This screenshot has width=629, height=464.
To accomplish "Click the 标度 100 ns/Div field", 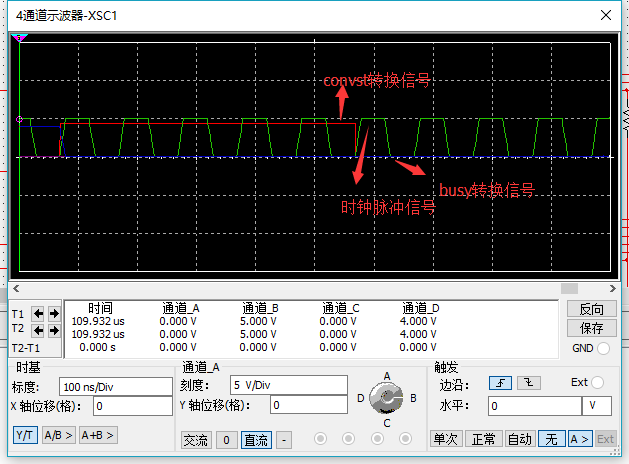I will pyautogui.click(x=116, y=387).
